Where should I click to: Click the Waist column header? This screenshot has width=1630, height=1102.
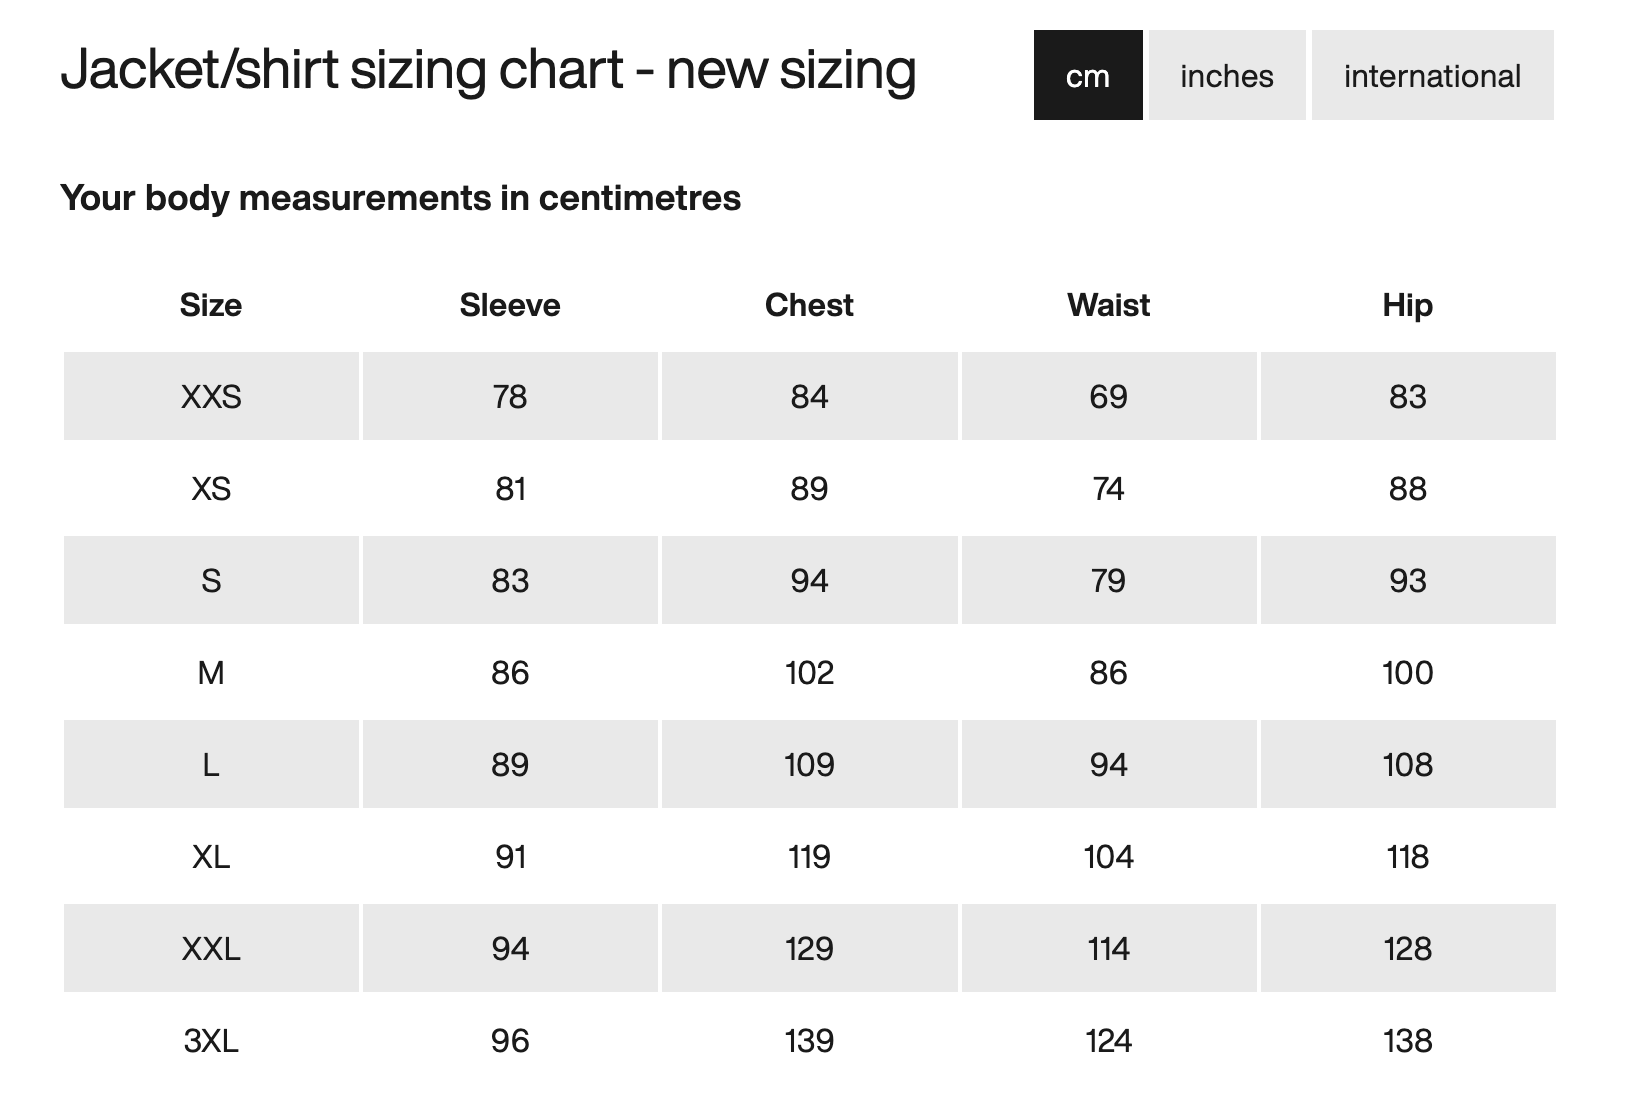pos(1108,305)
